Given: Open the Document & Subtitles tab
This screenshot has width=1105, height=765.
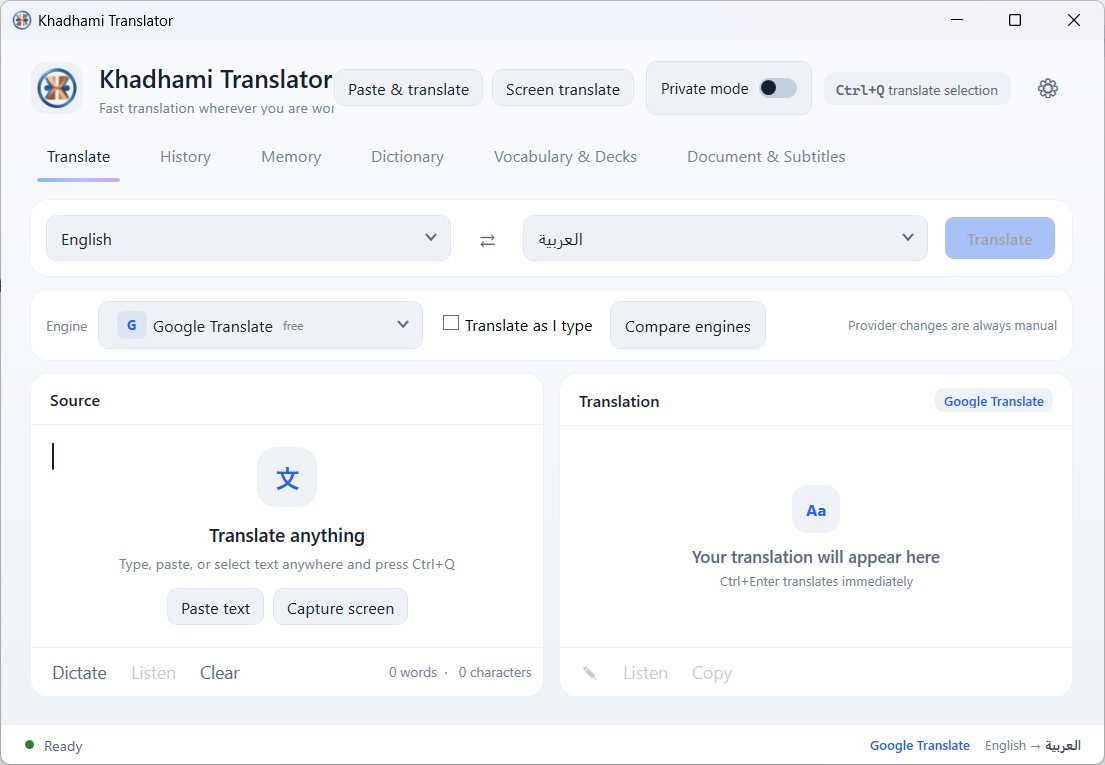Looking at the screenshot, I should click(x=766, y=156).
